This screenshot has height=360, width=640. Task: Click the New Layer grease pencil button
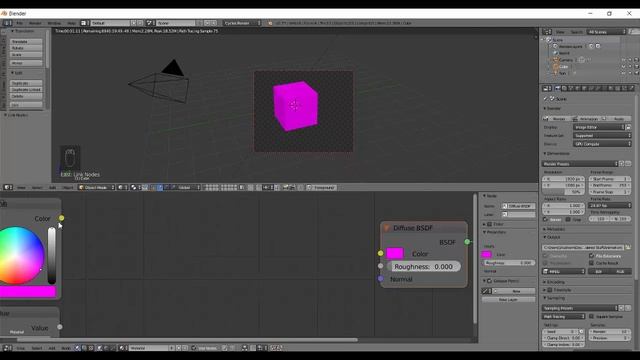pos(508,300)
